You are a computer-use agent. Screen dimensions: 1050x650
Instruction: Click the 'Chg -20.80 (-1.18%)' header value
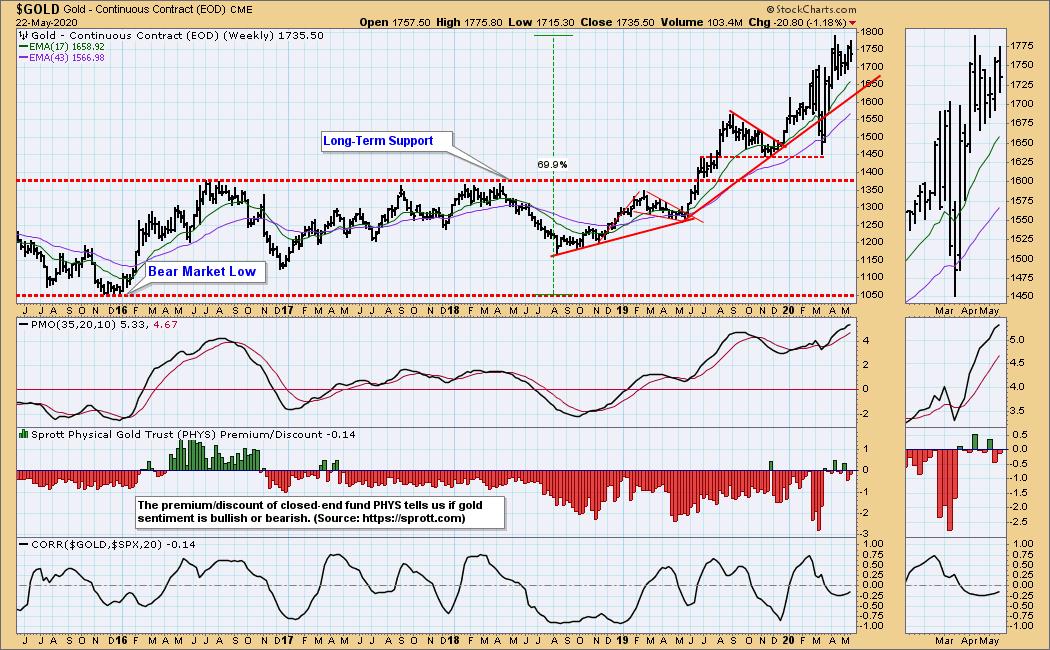pos(797,22)
